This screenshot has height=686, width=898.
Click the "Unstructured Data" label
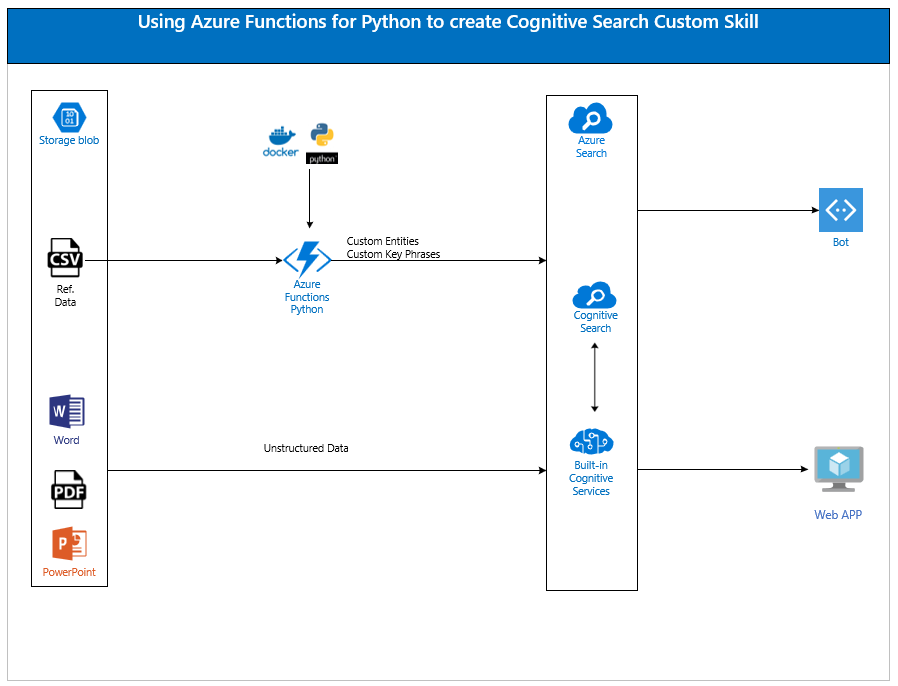pos(306,448)
